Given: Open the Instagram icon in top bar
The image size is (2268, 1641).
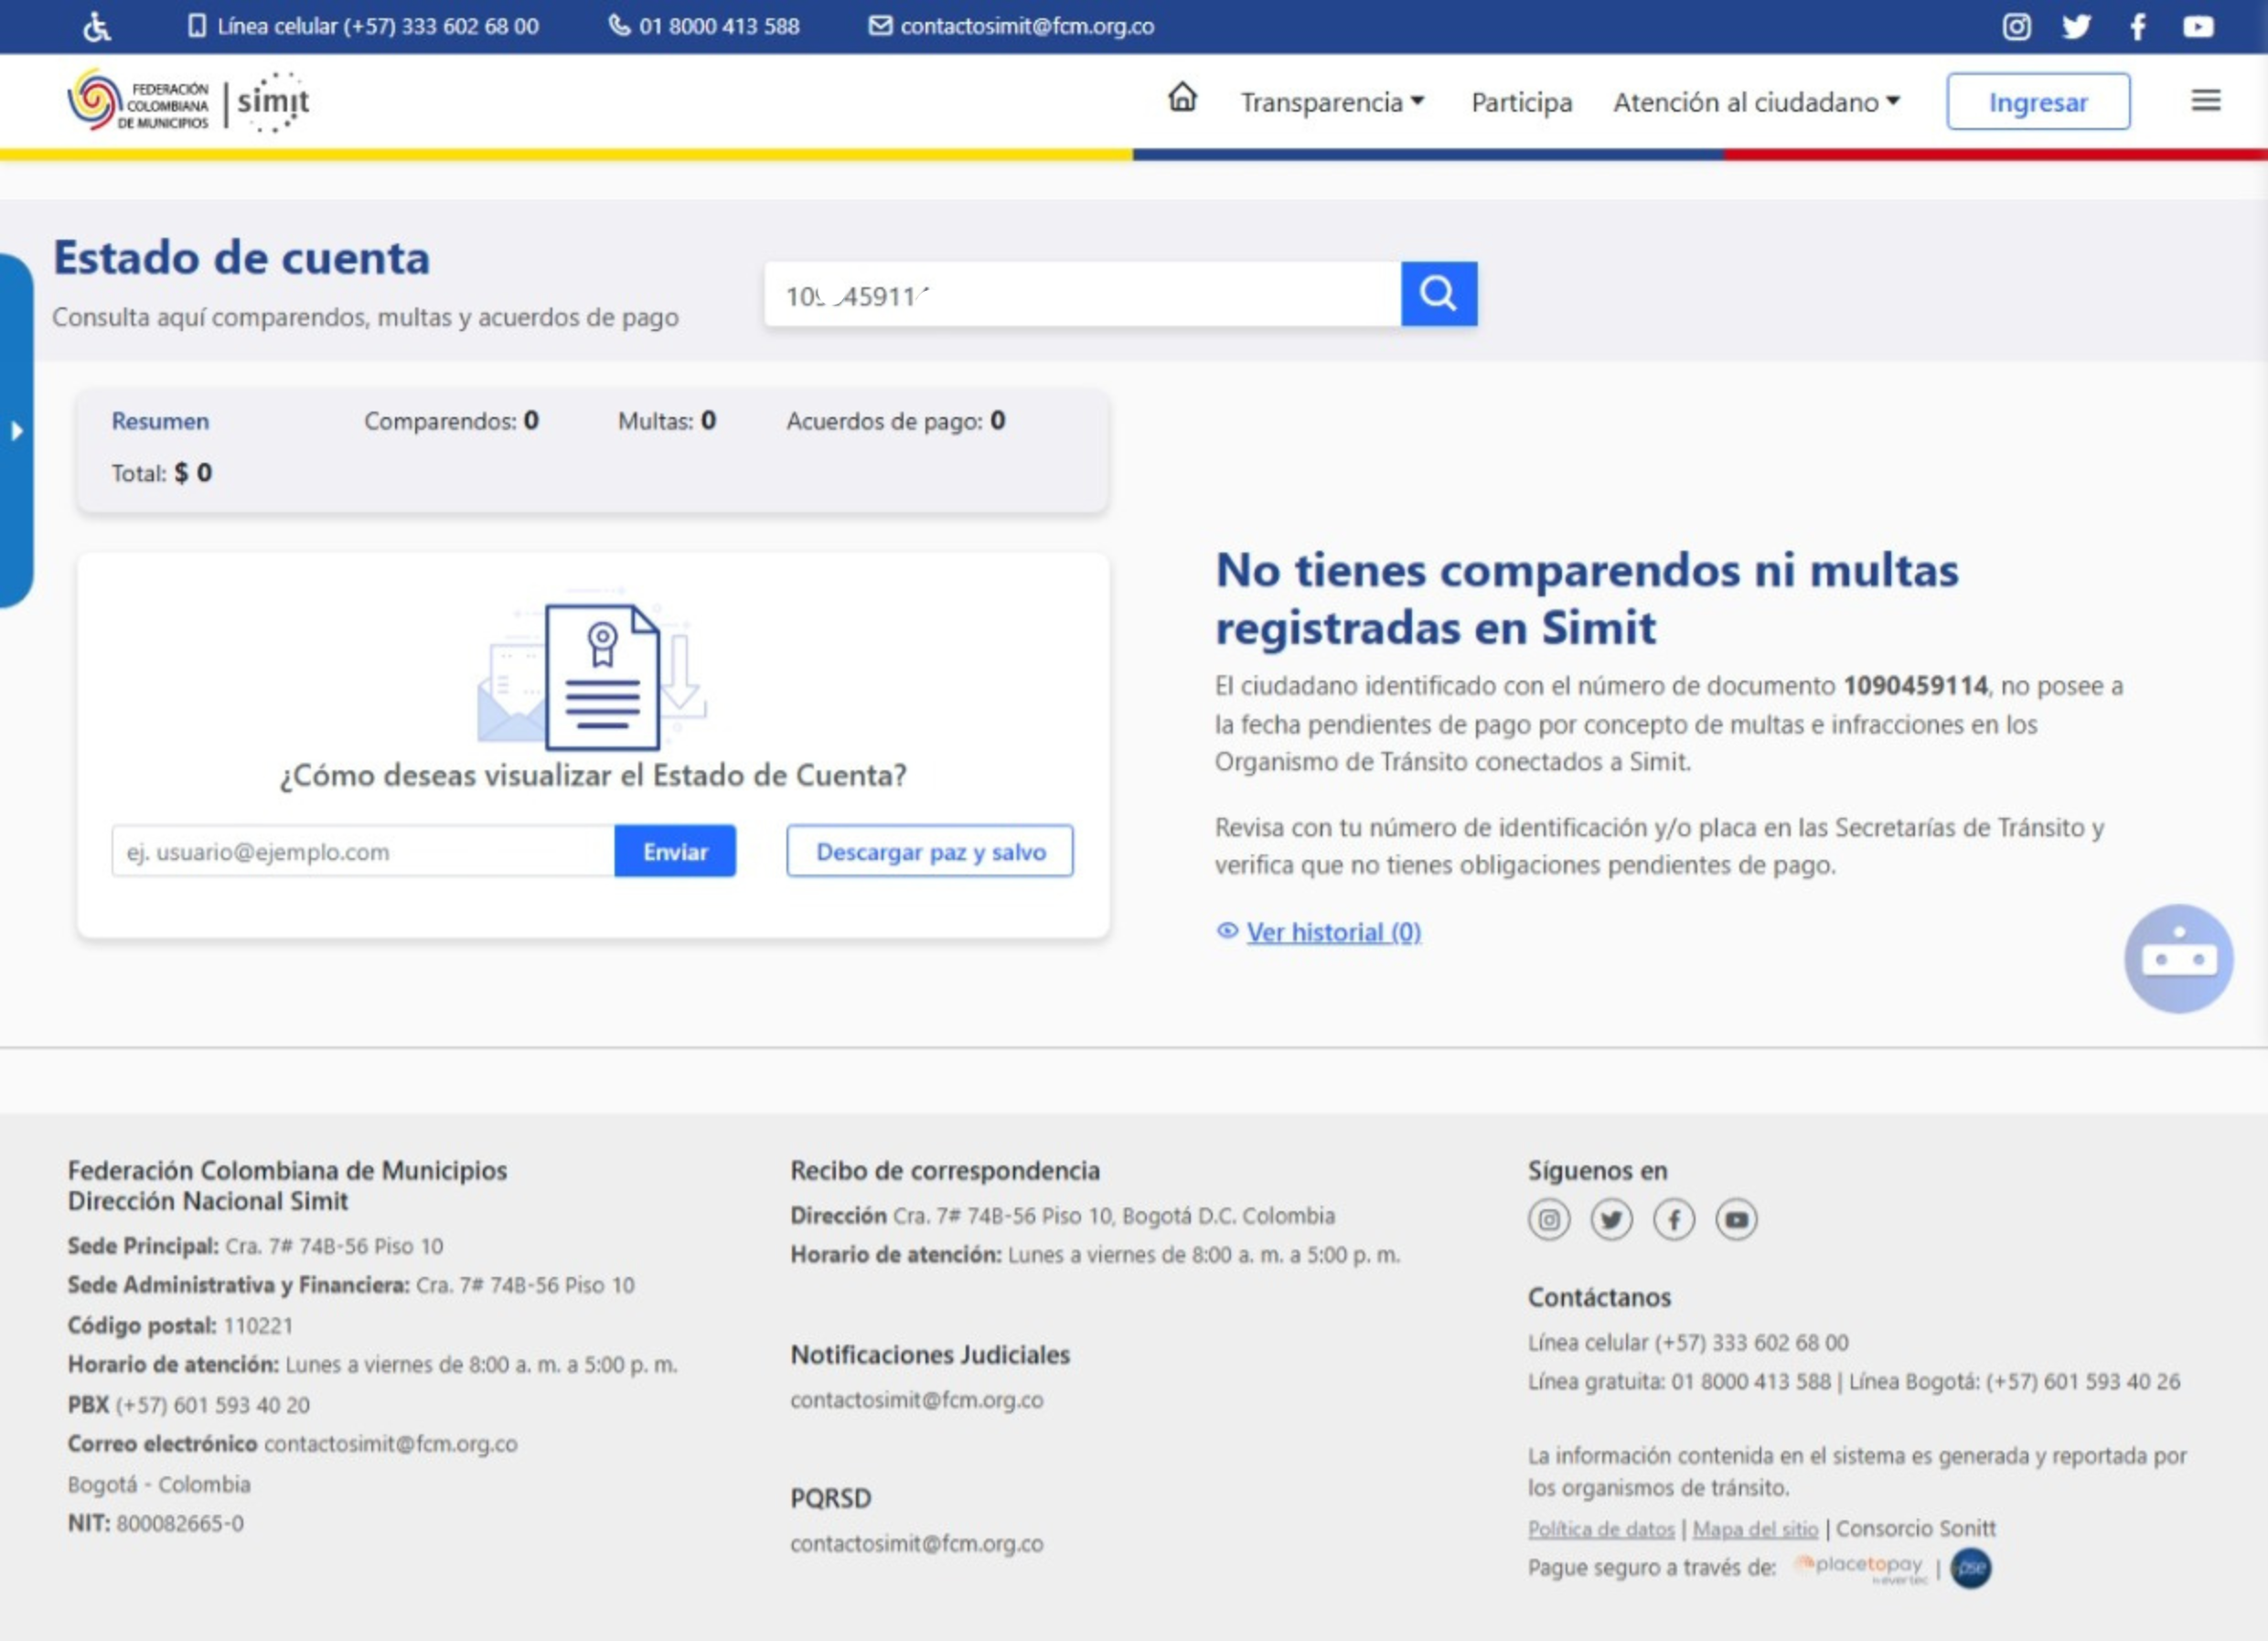Looking at the screenshot, I should click(2016, 27).
